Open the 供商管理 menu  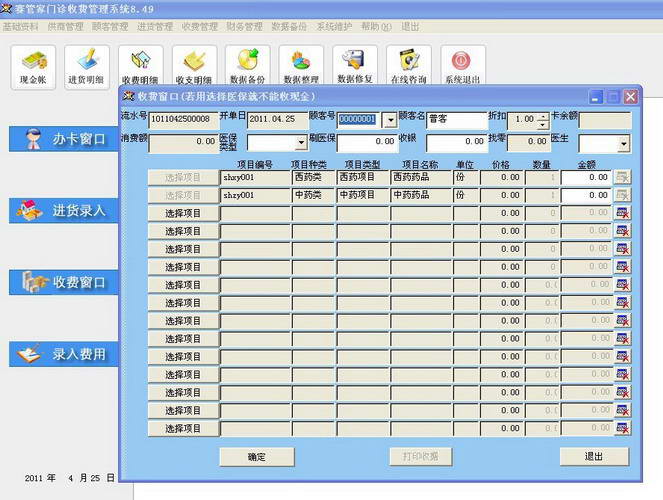(x=65, y=27)
